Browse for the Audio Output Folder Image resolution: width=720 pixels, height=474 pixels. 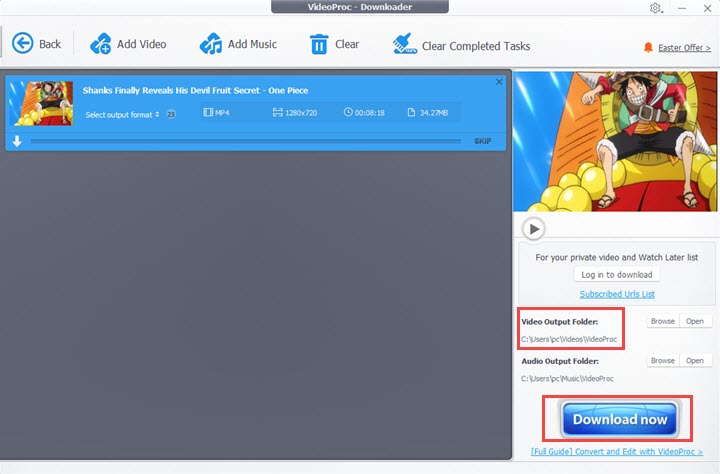(663, 361)
